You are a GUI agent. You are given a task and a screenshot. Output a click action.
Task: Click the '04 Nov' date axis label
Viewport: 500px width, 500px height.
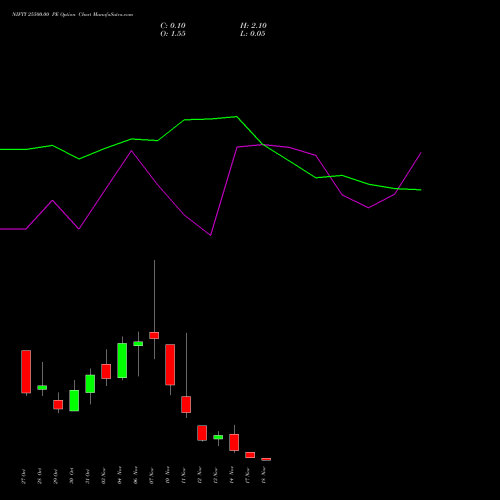[119, 475]
